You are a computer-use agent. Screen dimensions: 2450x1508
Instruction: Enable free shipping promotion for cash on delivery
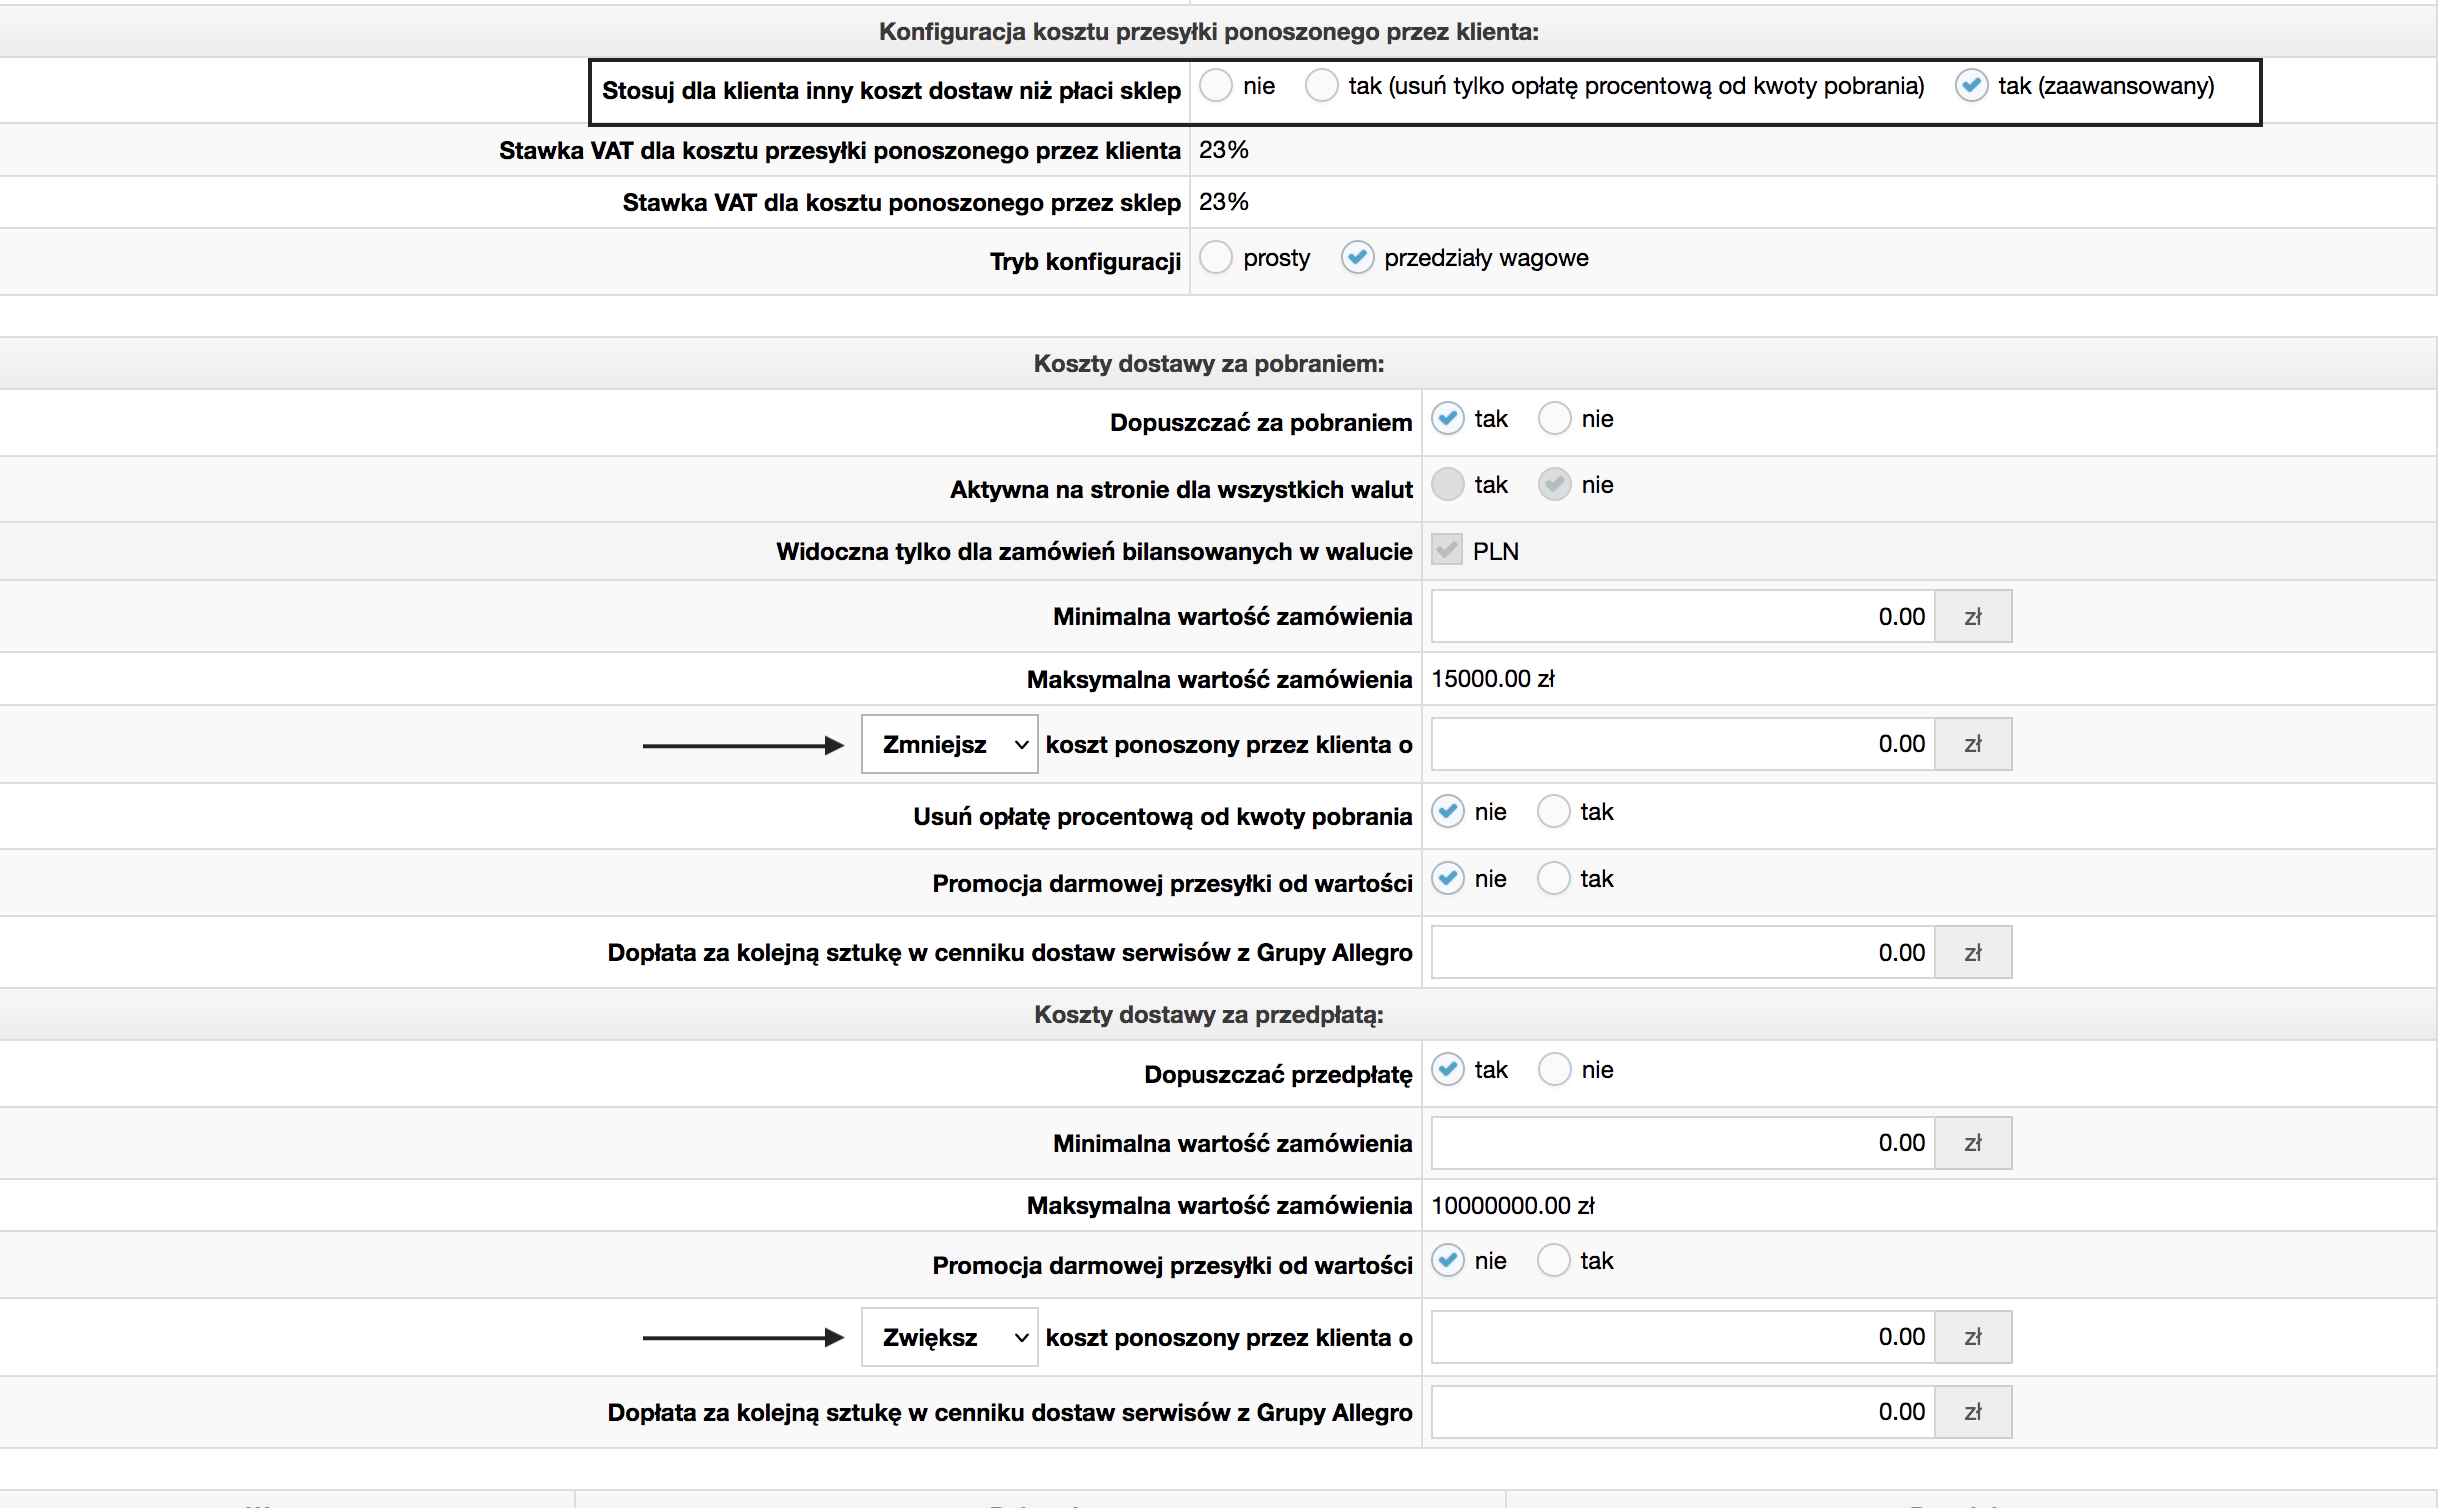(x=1553, y=879)
